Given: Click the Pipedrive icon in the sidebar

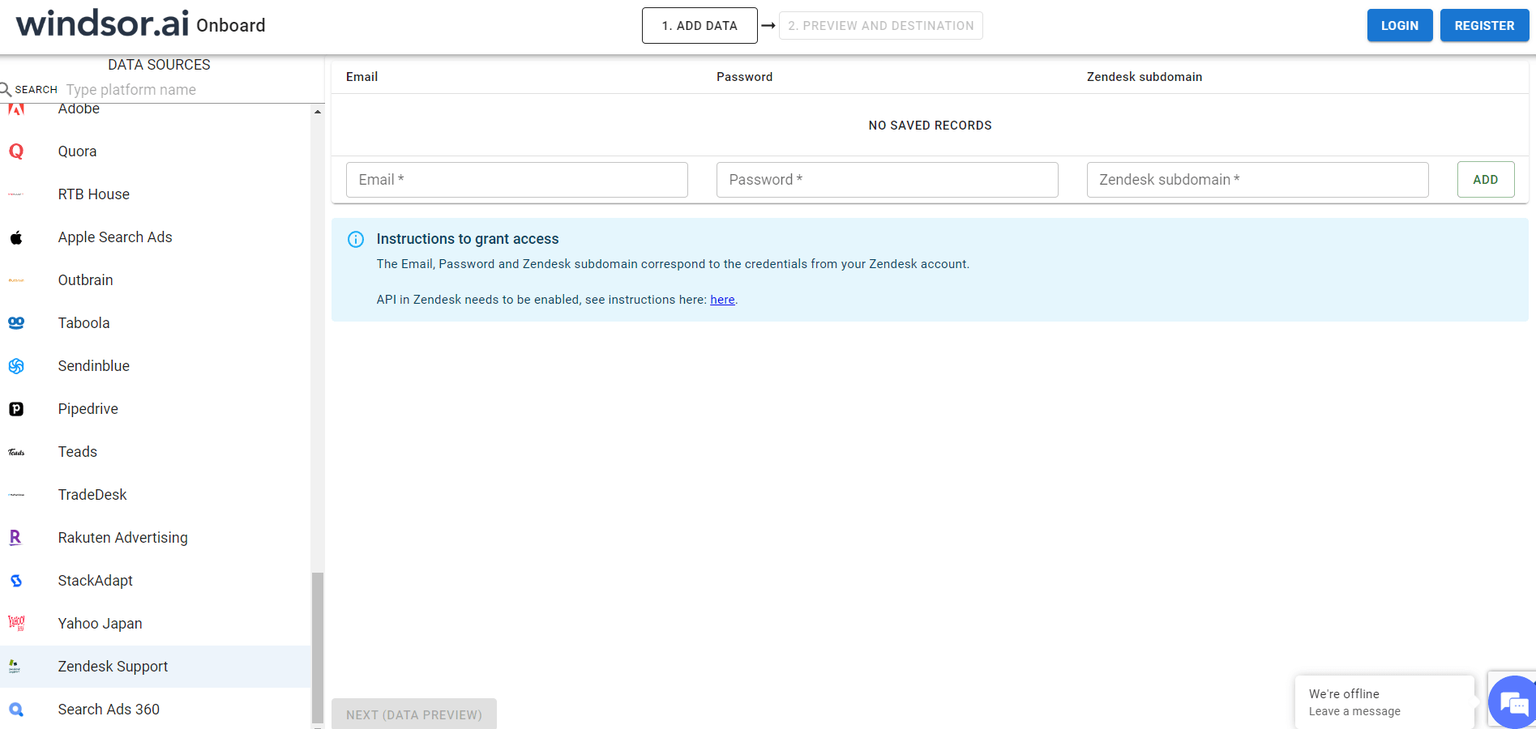Looking at the screenshot, I should tap(15, 408).
